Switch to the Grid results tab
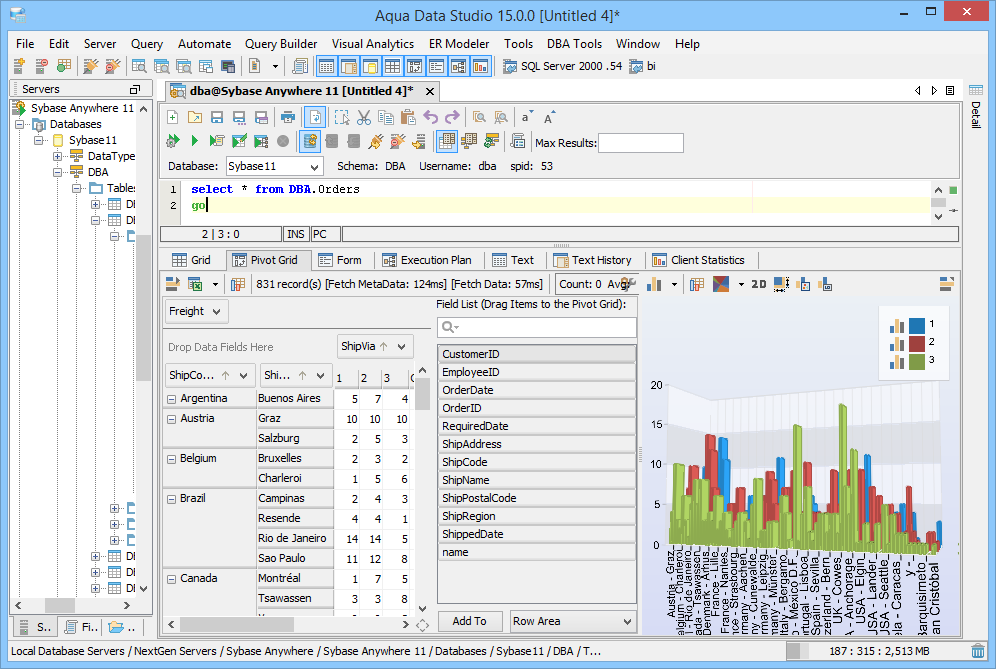The width and height of the screenshot is (996, 669). point(191,260)
